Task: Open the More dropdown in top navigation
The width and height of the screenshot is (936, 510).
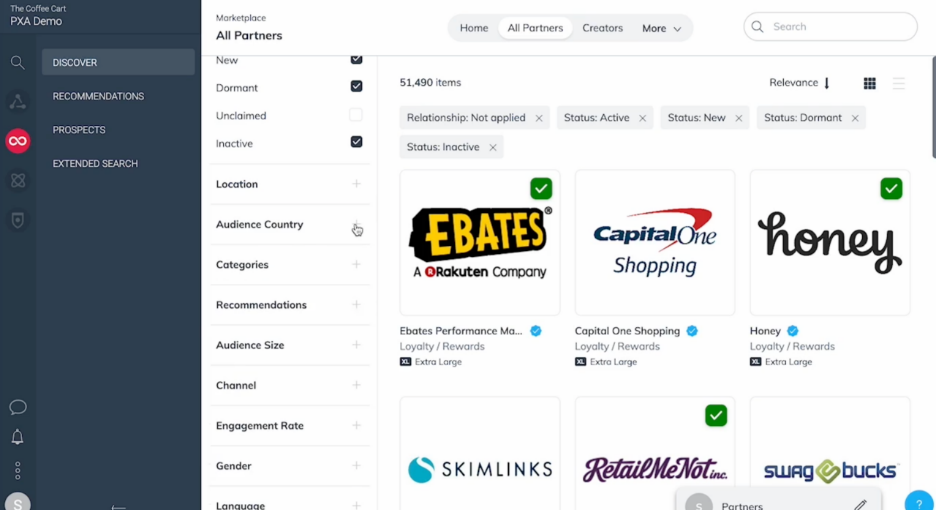Action: point(661,28)
